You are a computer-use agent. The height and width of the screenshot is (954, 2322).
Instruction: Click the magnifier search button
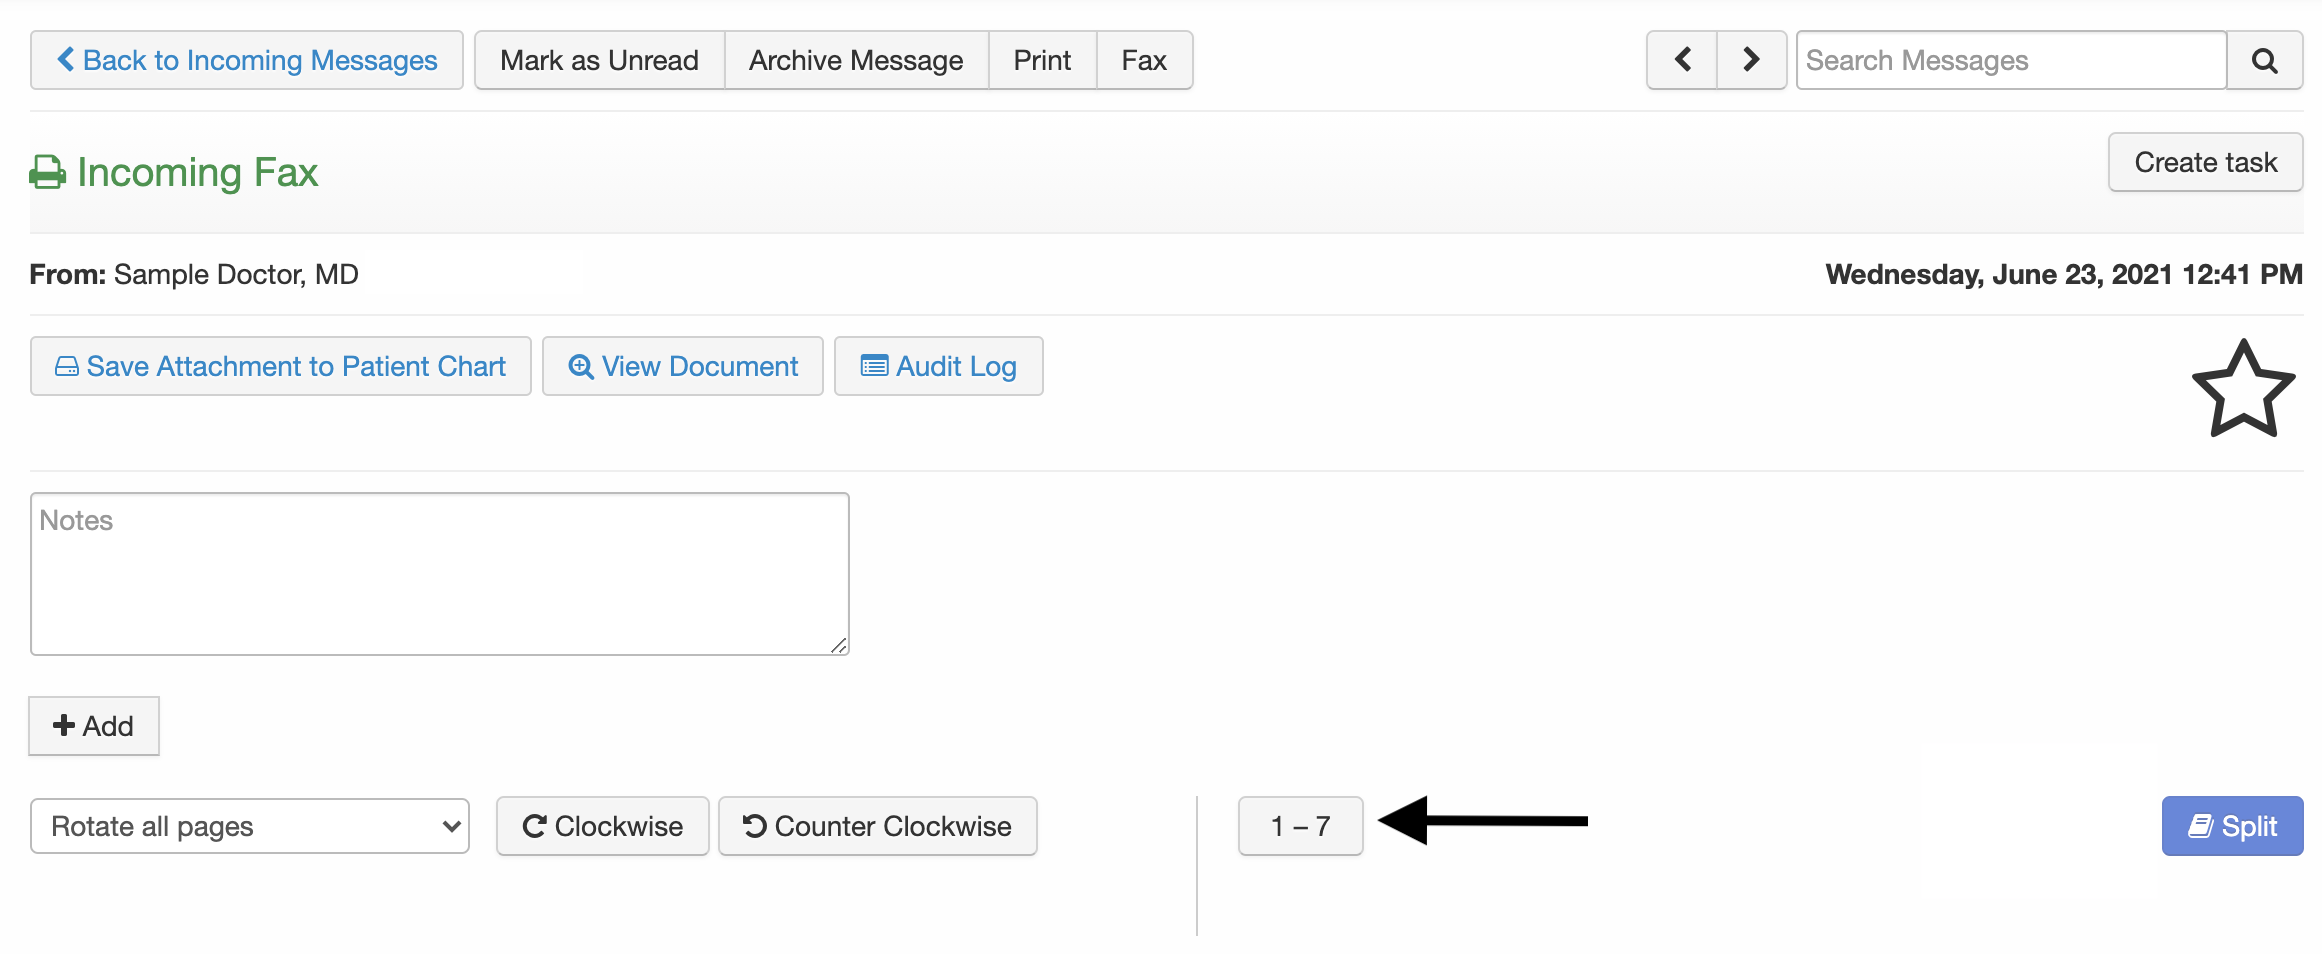2265,60
